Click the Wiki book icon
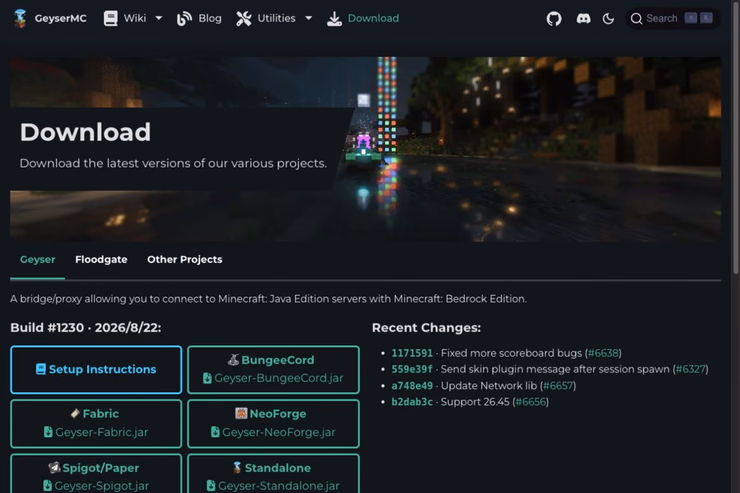This screenshot has height=493, width=740. (110, 18)
